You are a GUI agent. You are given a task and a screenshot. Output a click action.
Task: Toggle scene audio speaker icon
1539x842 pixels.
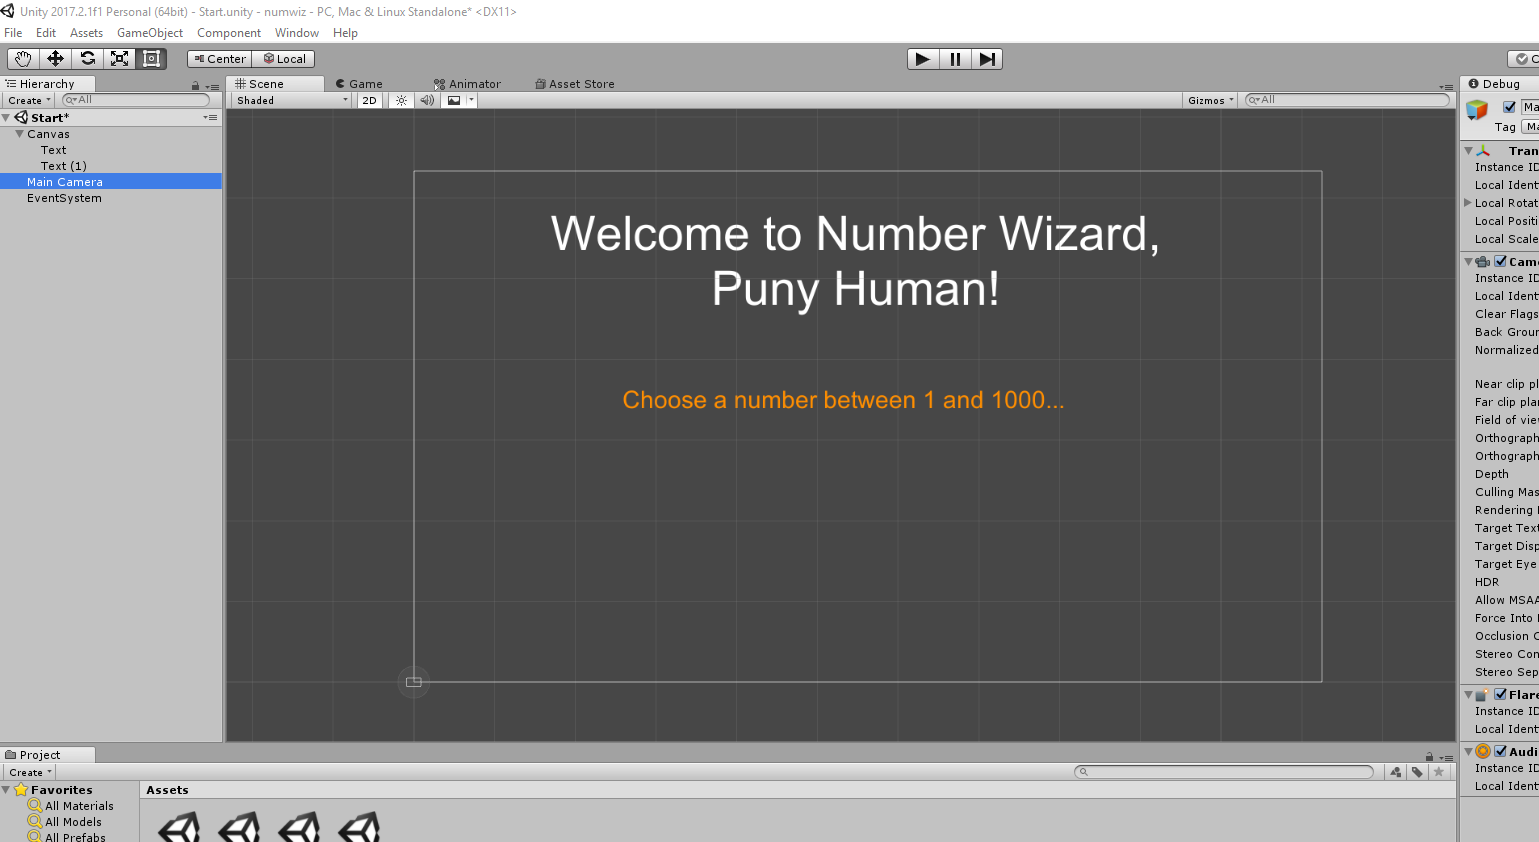[427, 100]
